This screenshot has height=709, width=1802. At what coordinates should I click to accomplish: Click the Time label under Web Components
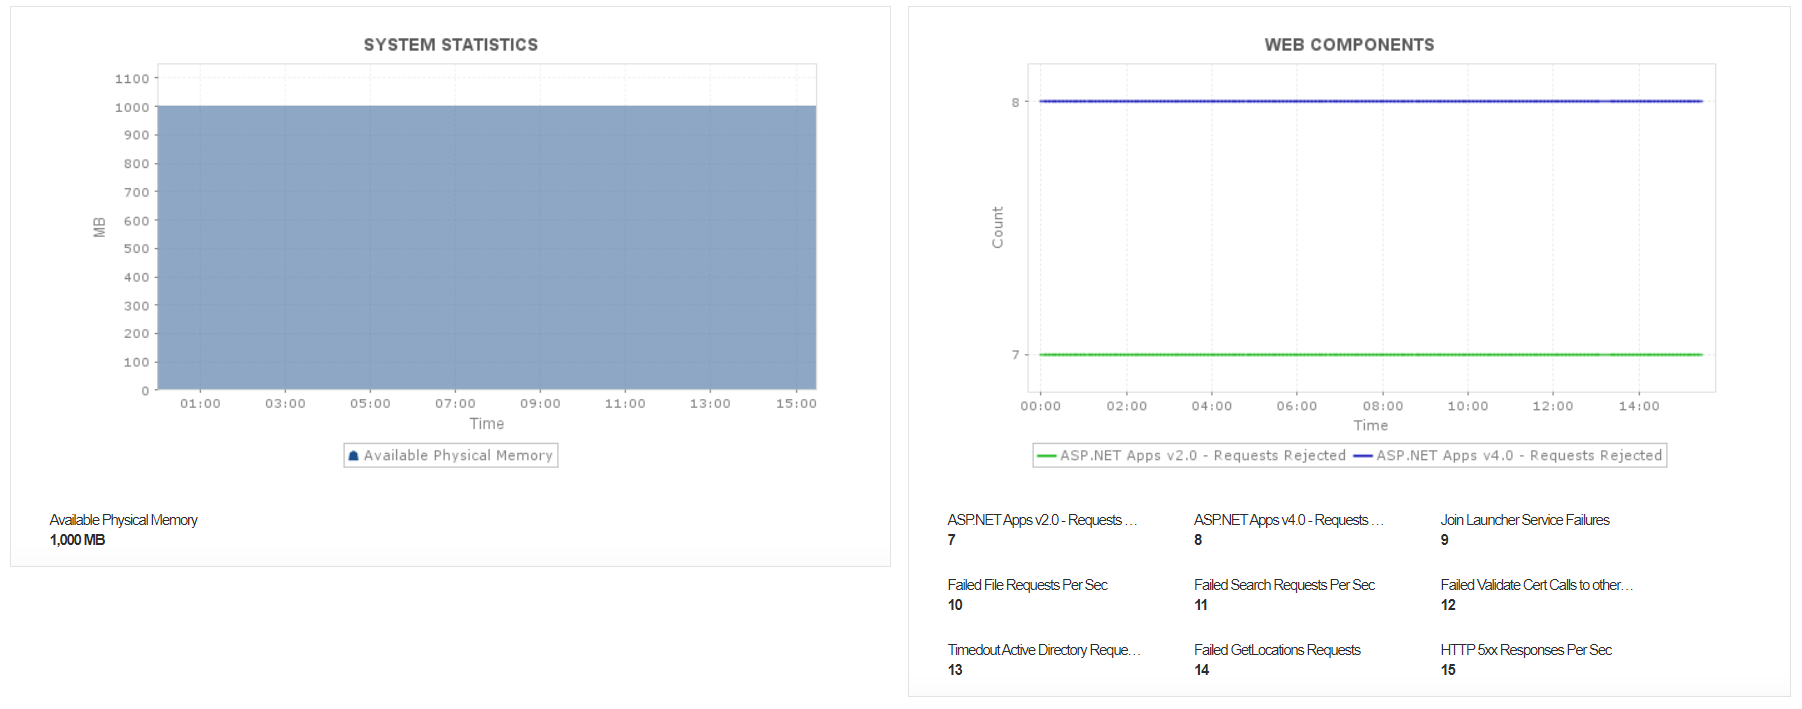click(x=1371, y=426)
